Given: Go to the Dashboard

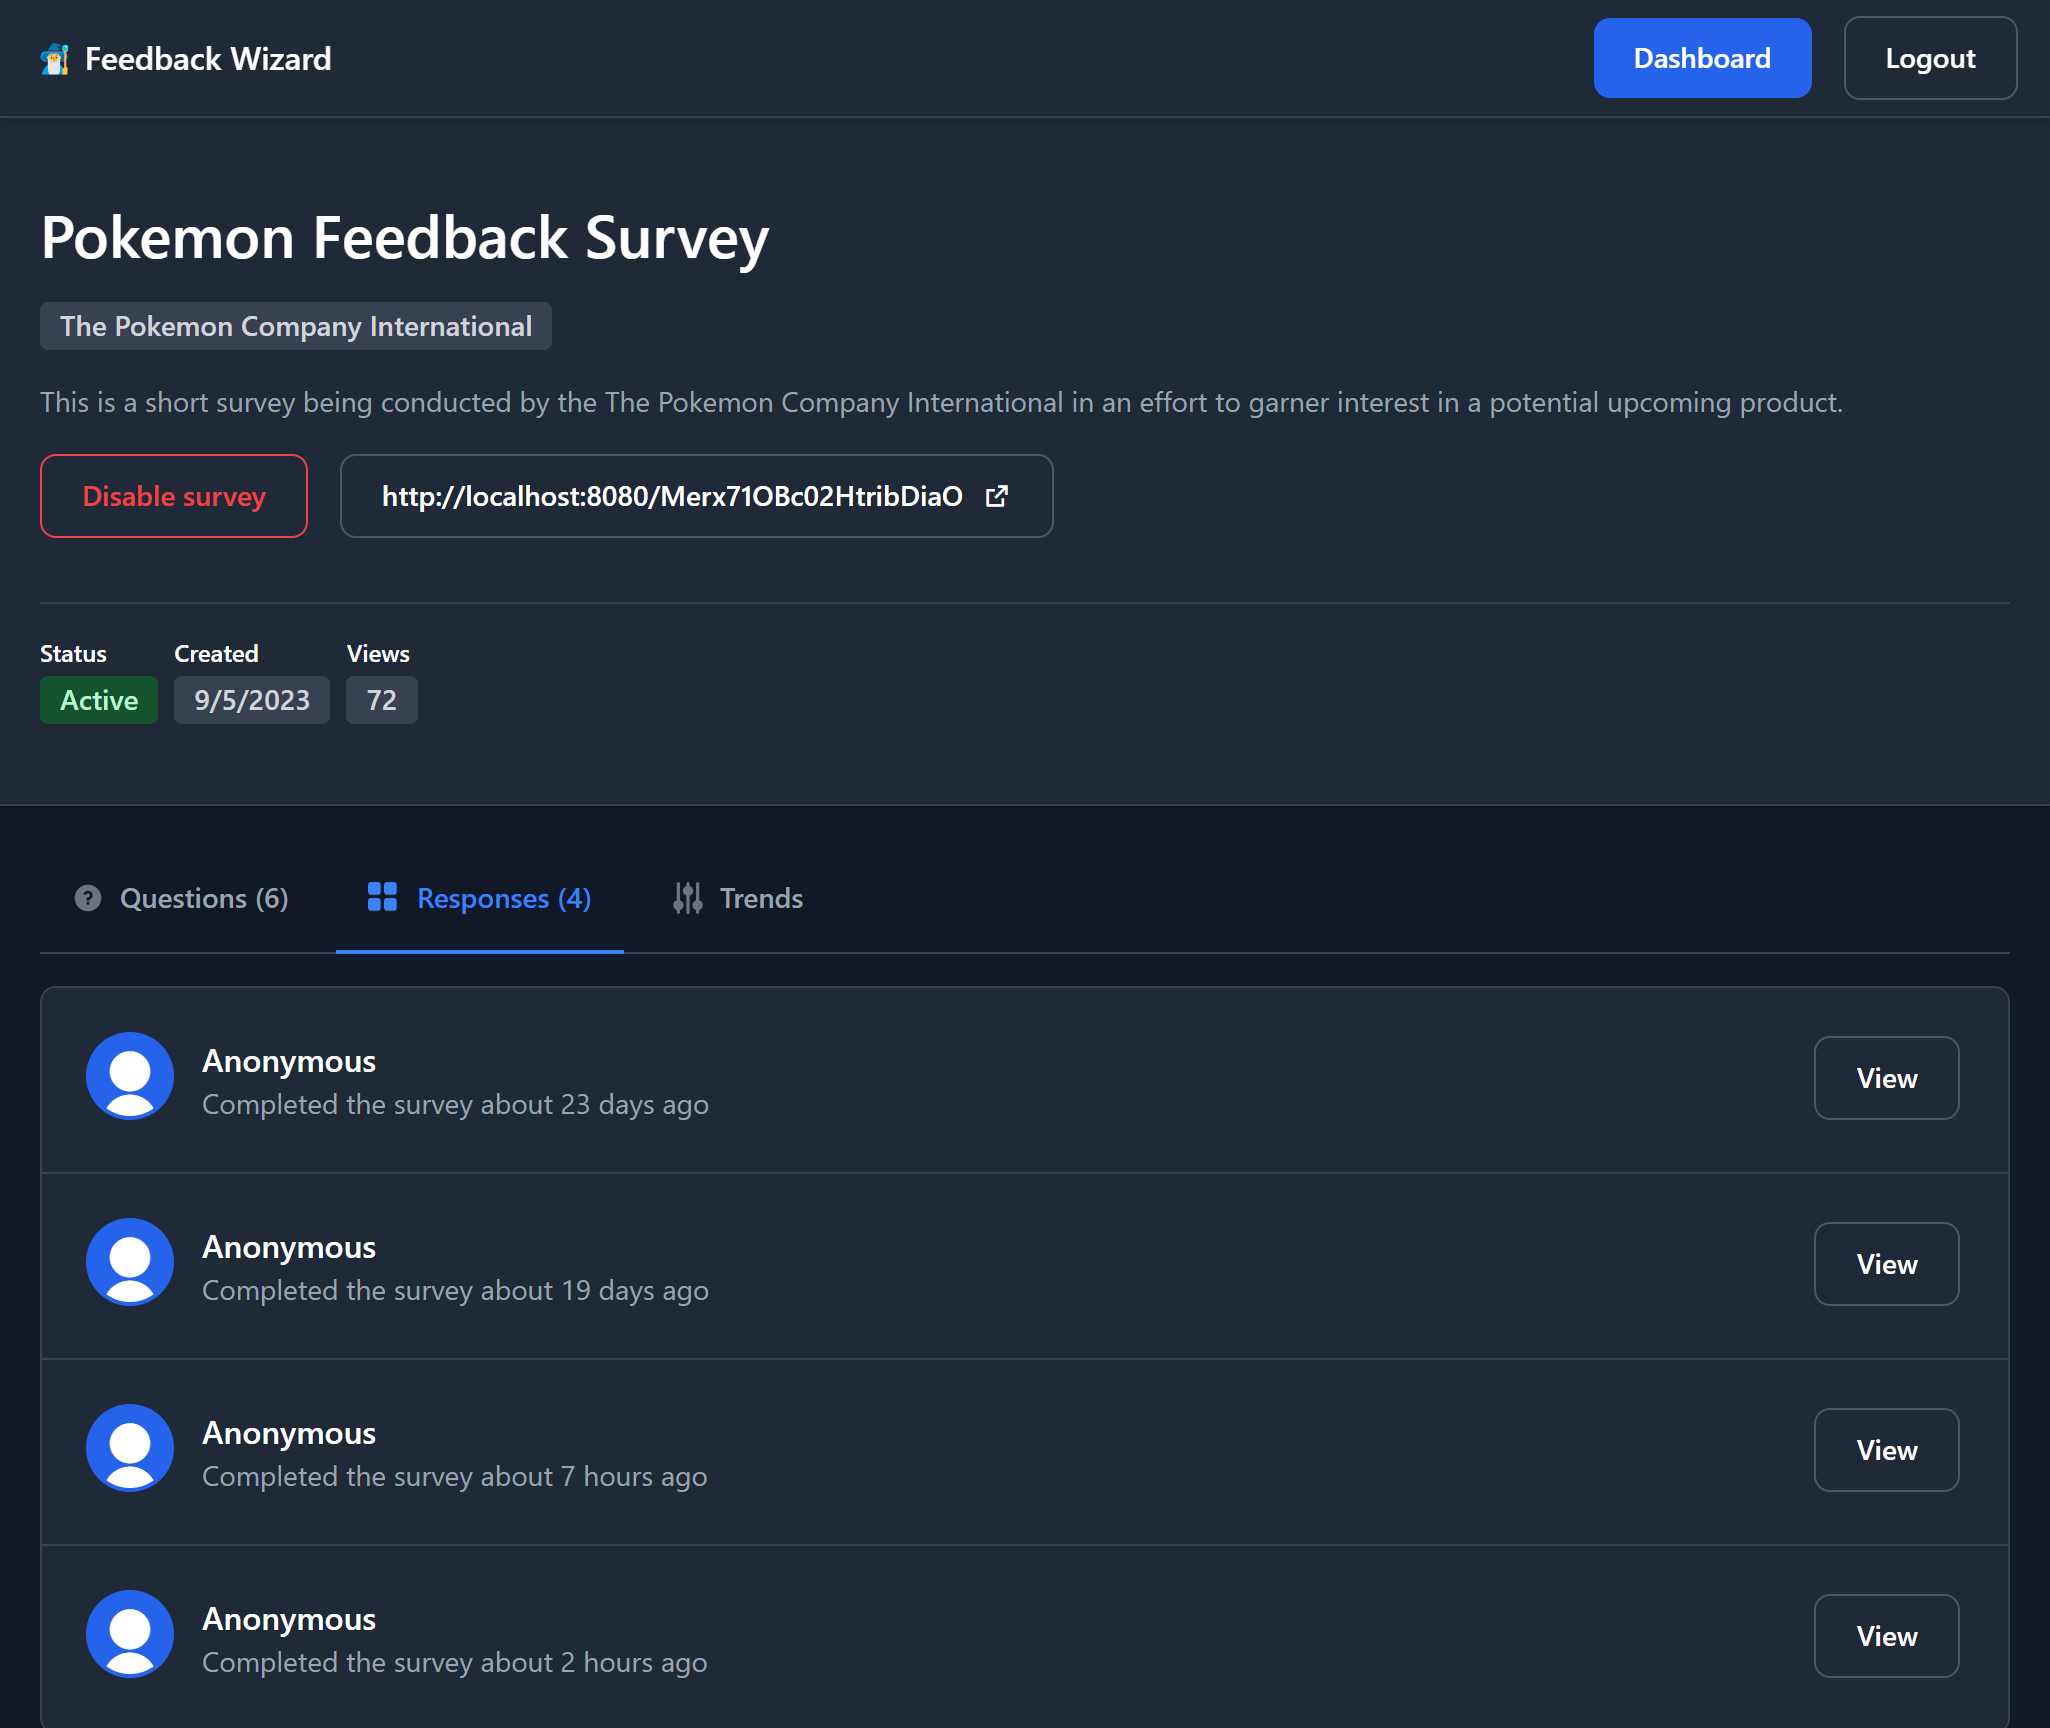Looking at the screenshot, I should pos(1702,58).
